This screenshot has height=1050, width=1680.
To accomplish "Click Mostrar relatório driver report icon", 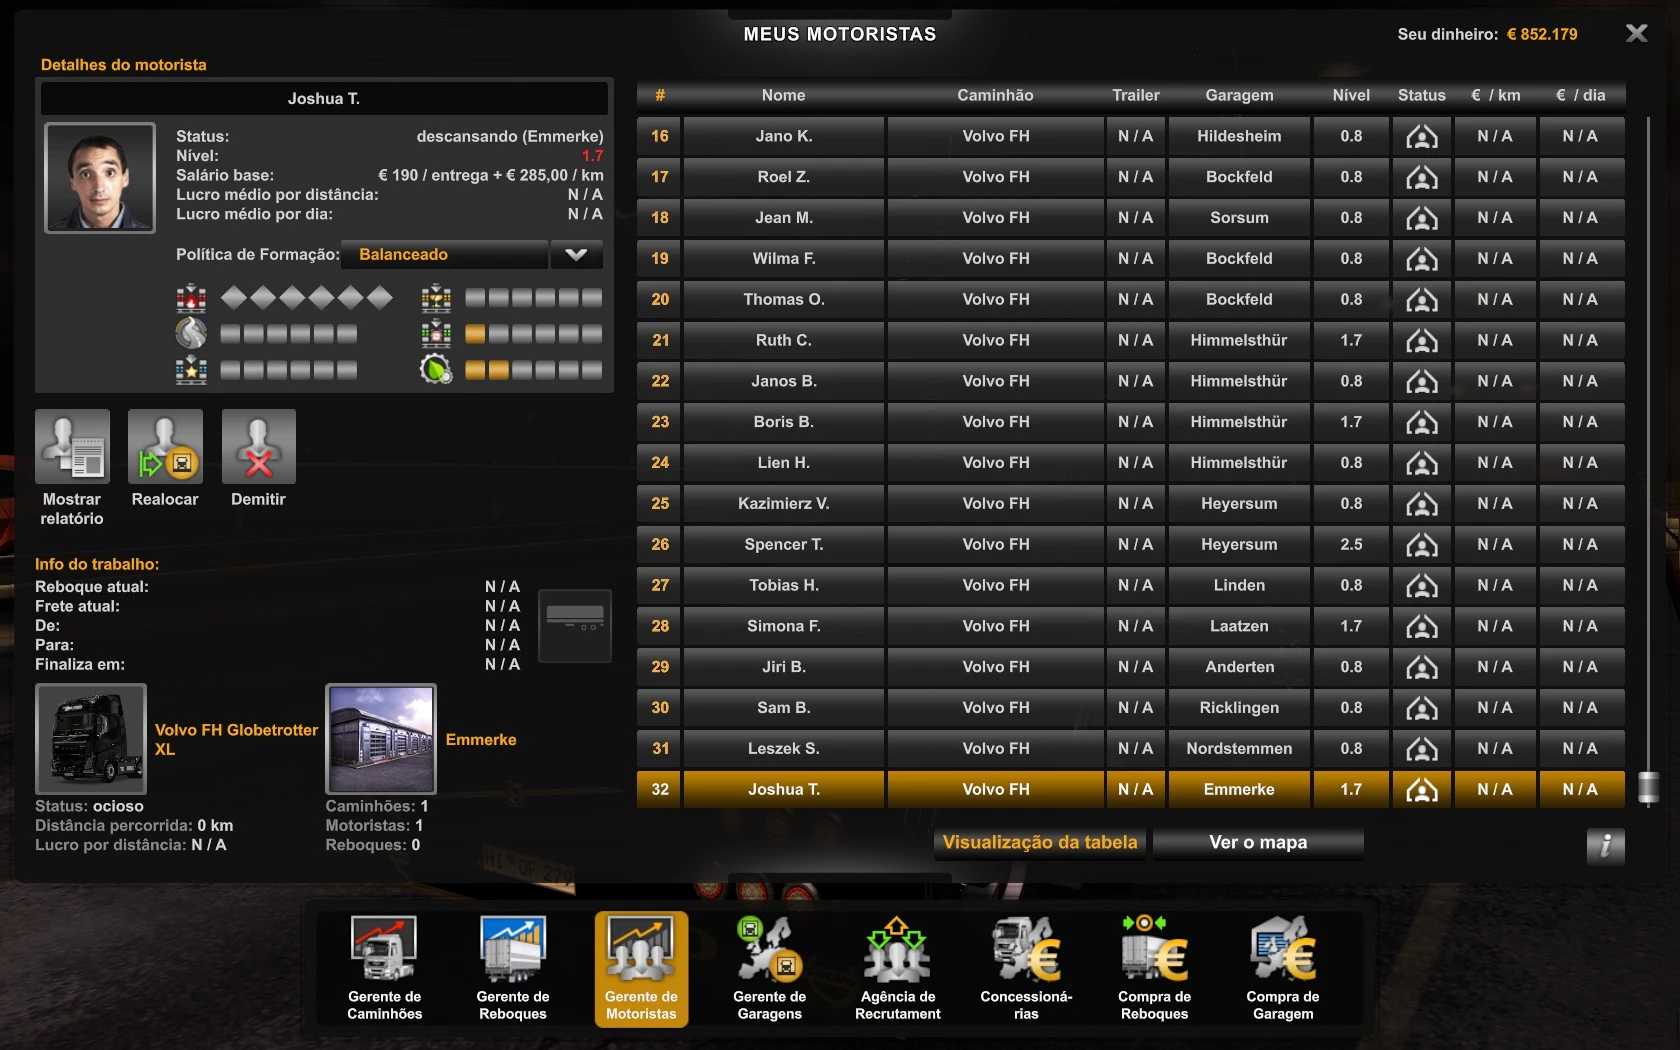I will point(72,447).
